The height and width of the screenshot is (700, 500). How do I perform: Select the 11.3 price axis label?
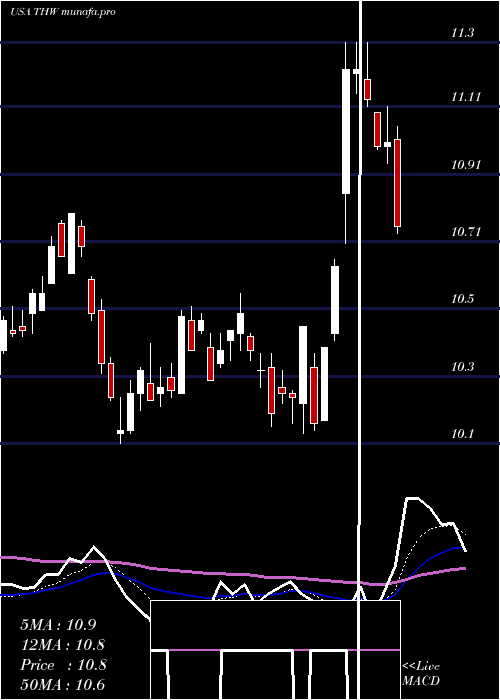coord(462,33)
